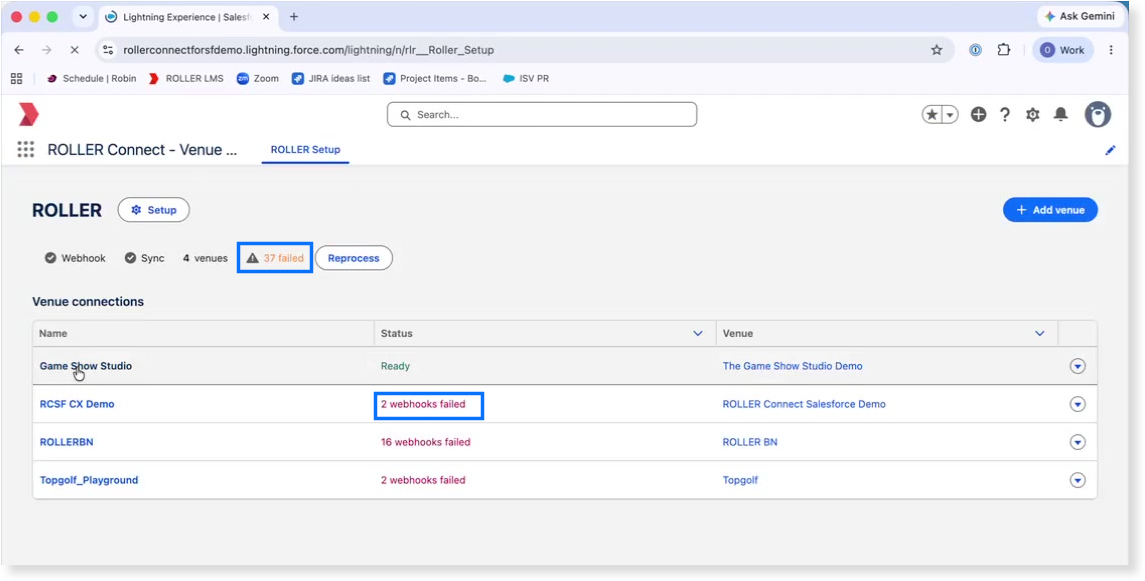This screenshot has width=1145, height=581.
Task: Open row actions for Game Show Studio
Action: click(x=1077, y=366)
